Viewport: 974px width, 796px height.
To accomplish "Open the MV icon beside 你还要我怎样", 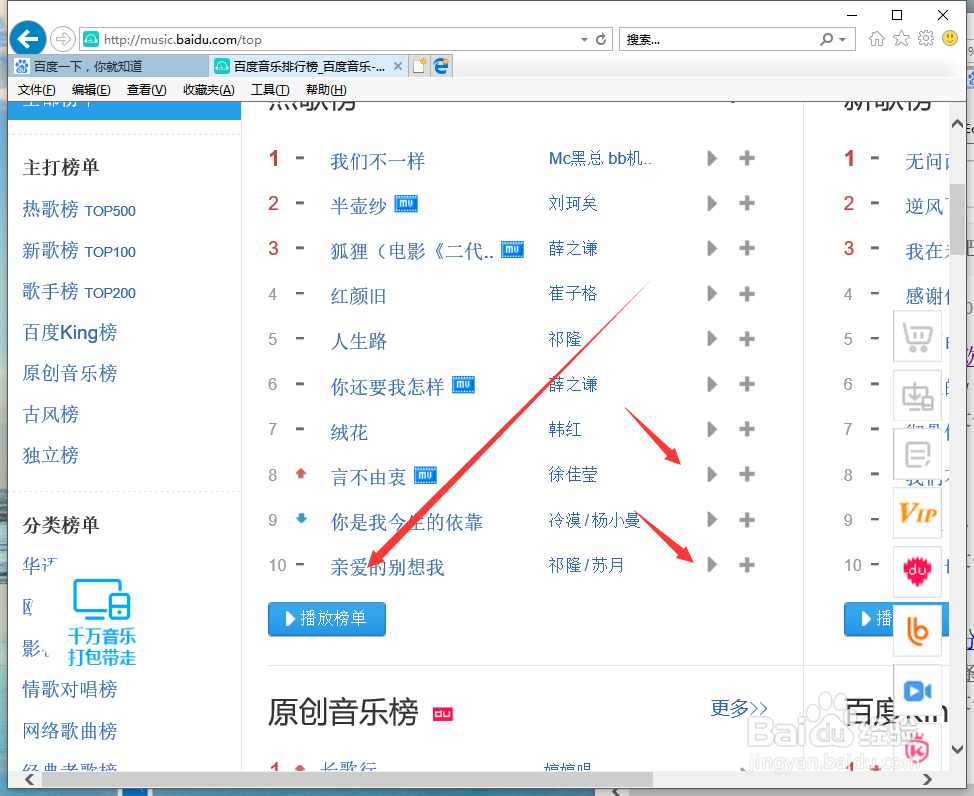I will point(463,385).
